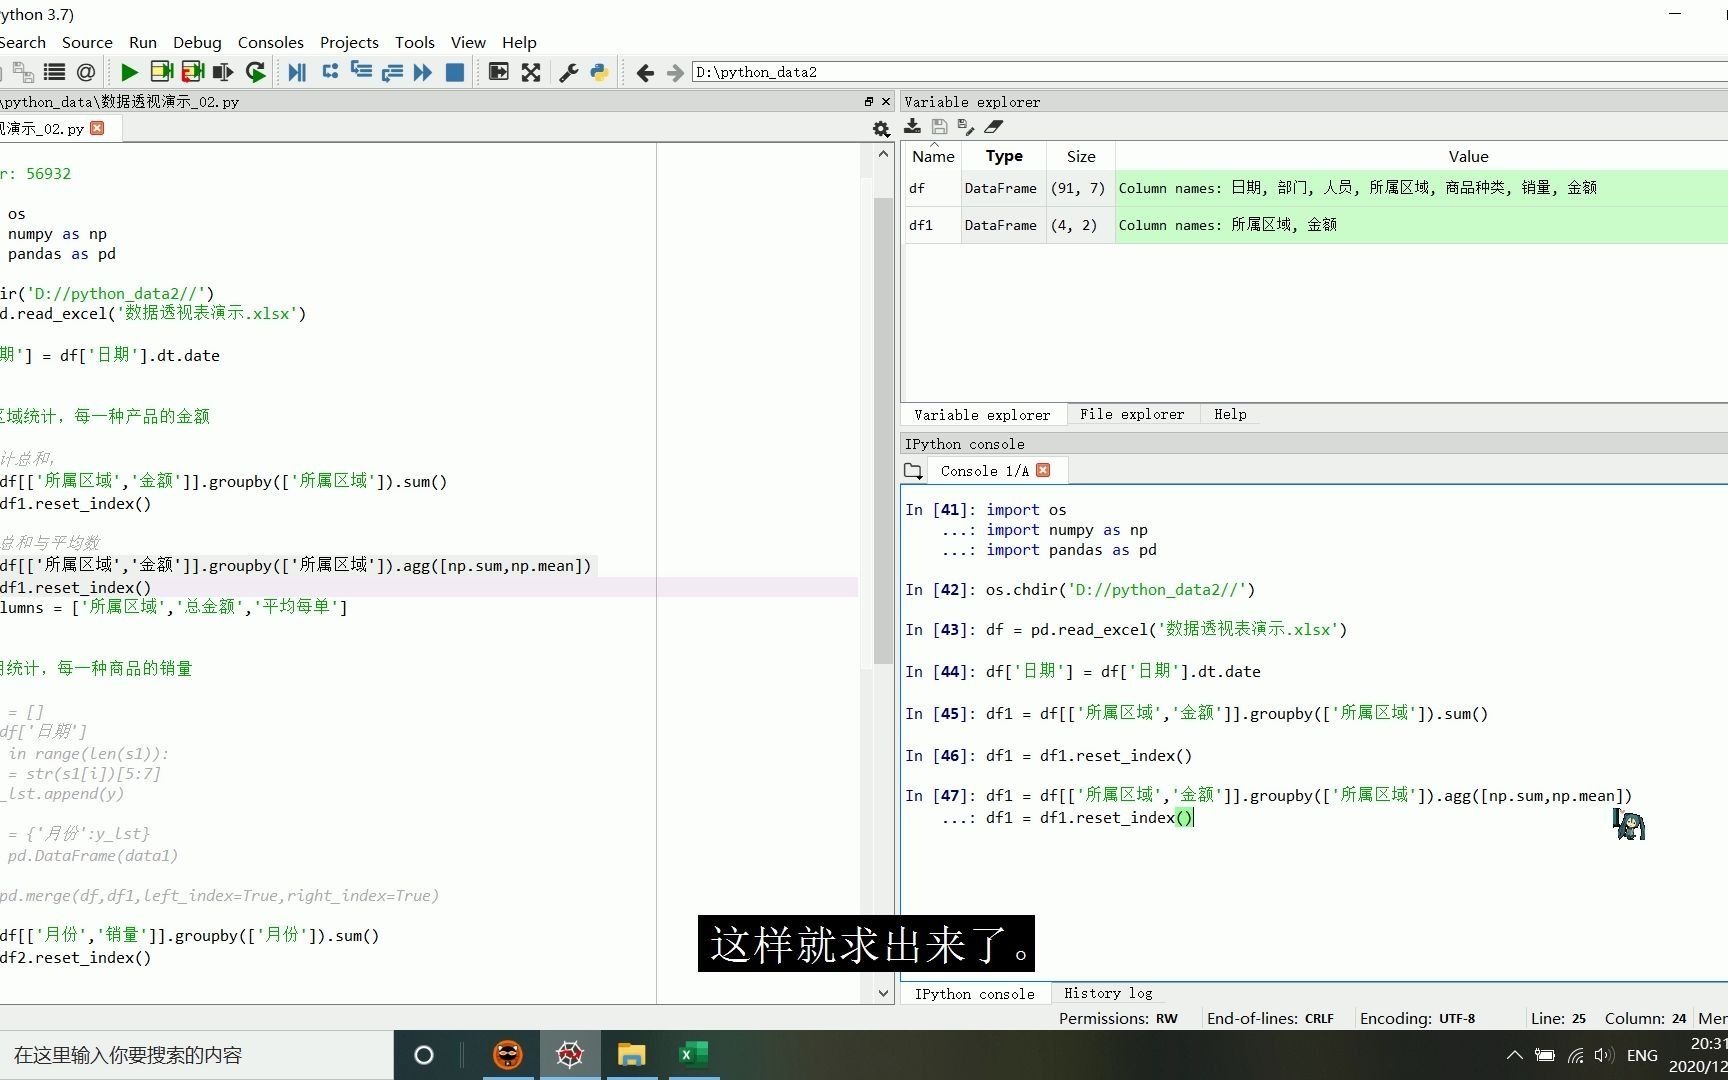Run the current script file
The image size is (1728, 1080).
(128, 72)
